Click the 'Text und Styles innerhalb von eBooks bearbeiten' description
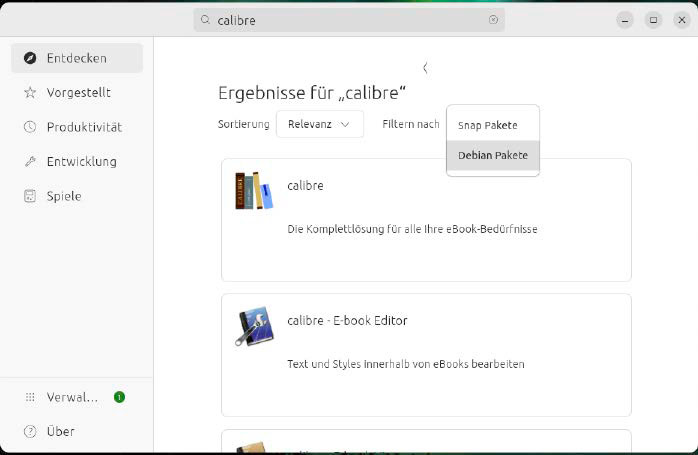 tap(406, 364)
